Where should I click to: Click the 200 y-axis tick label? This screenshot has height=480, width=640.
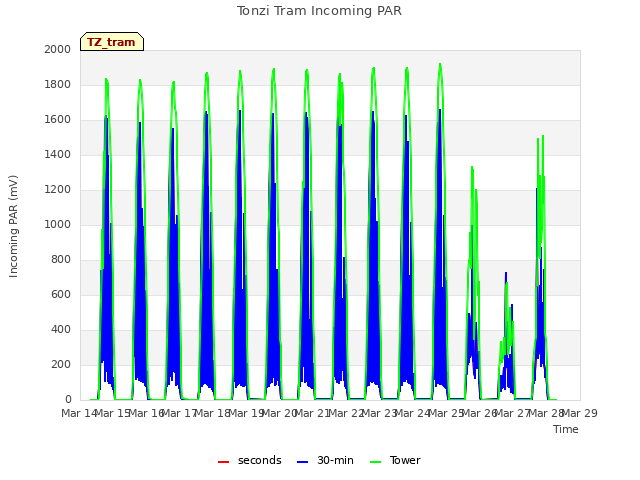[x=61, y=364]
